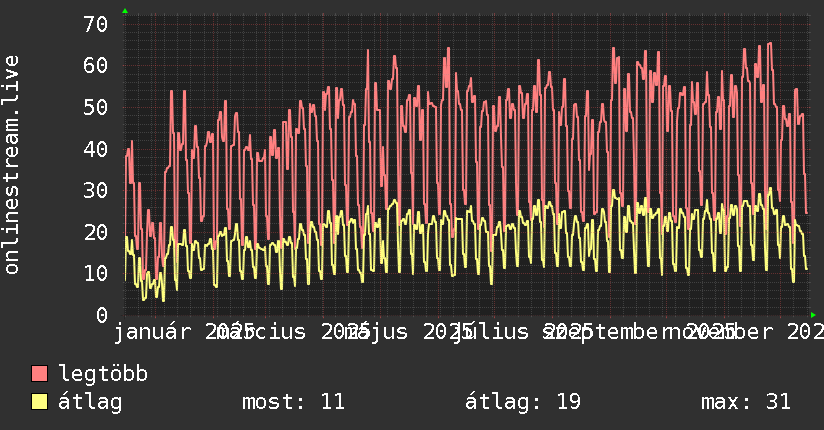
Task: Click the y-axis label 10
Action: pyautogui.click(x=96, y=273)
